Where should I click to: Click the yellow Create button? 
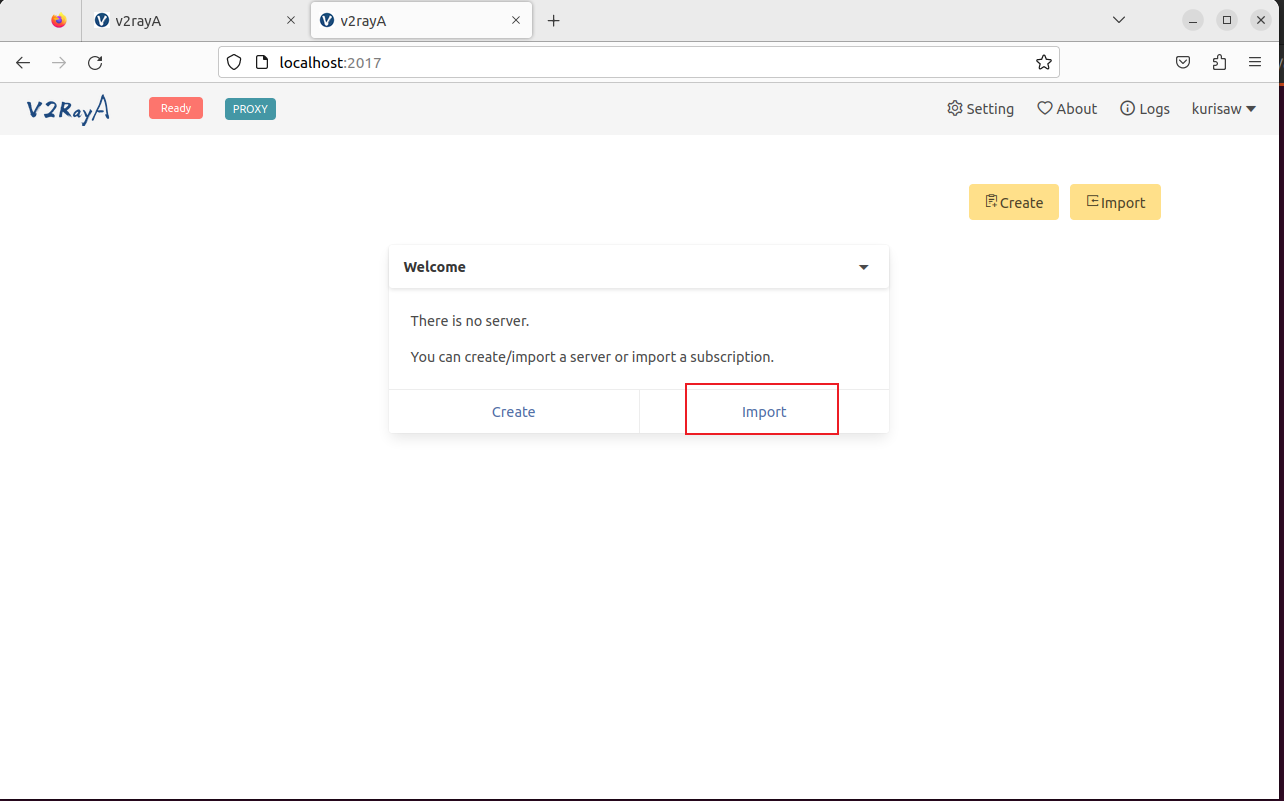tap(1014, 202)
